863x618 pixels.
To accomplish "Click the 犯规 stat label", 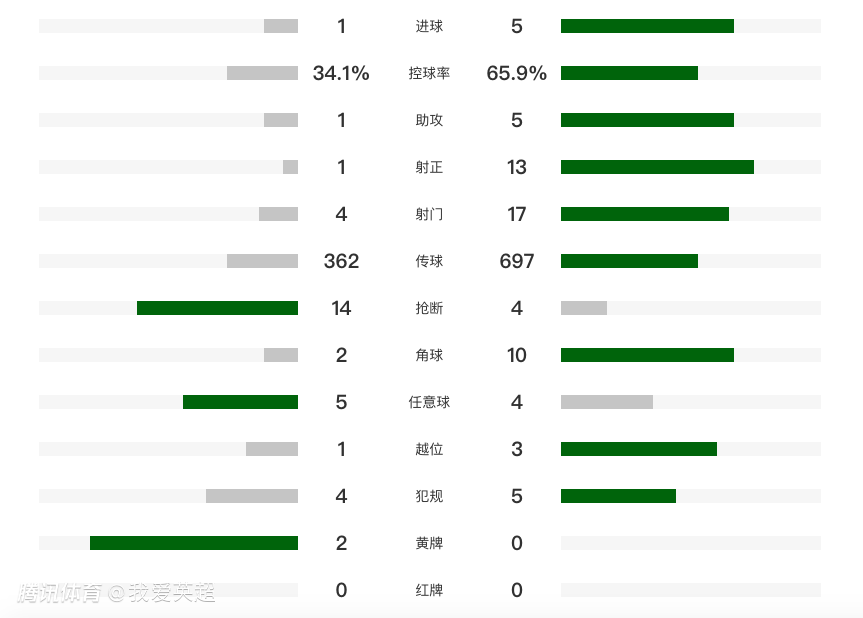I will pos(429,497).
